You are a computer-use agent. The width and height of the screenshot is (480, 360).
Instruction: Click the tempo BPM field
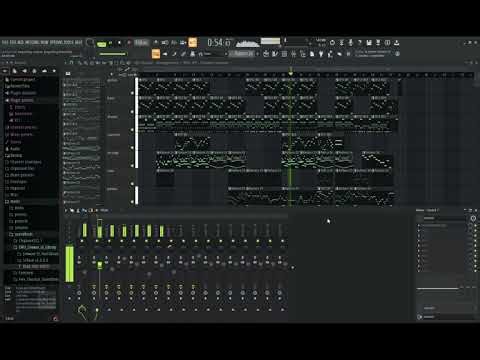[141, 43]
